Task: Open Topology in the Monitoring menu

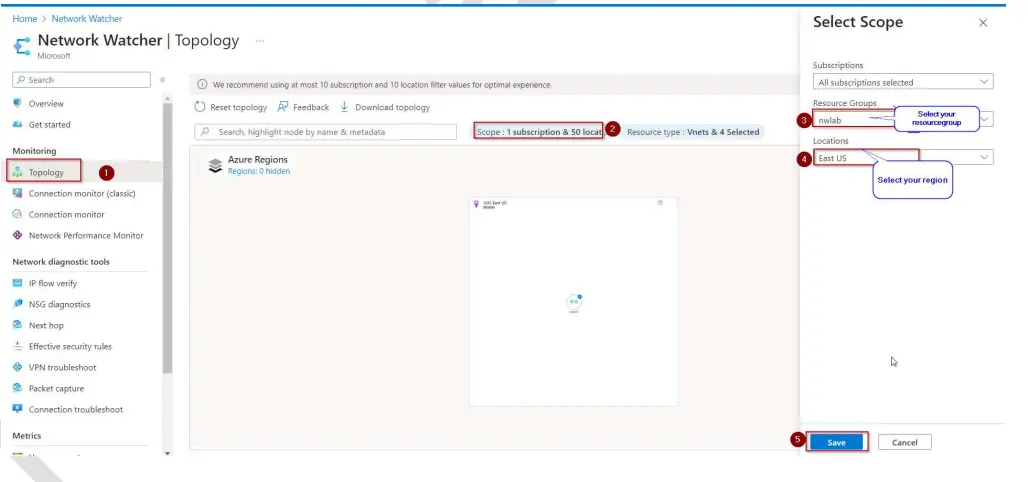Action: coord(46,172)
